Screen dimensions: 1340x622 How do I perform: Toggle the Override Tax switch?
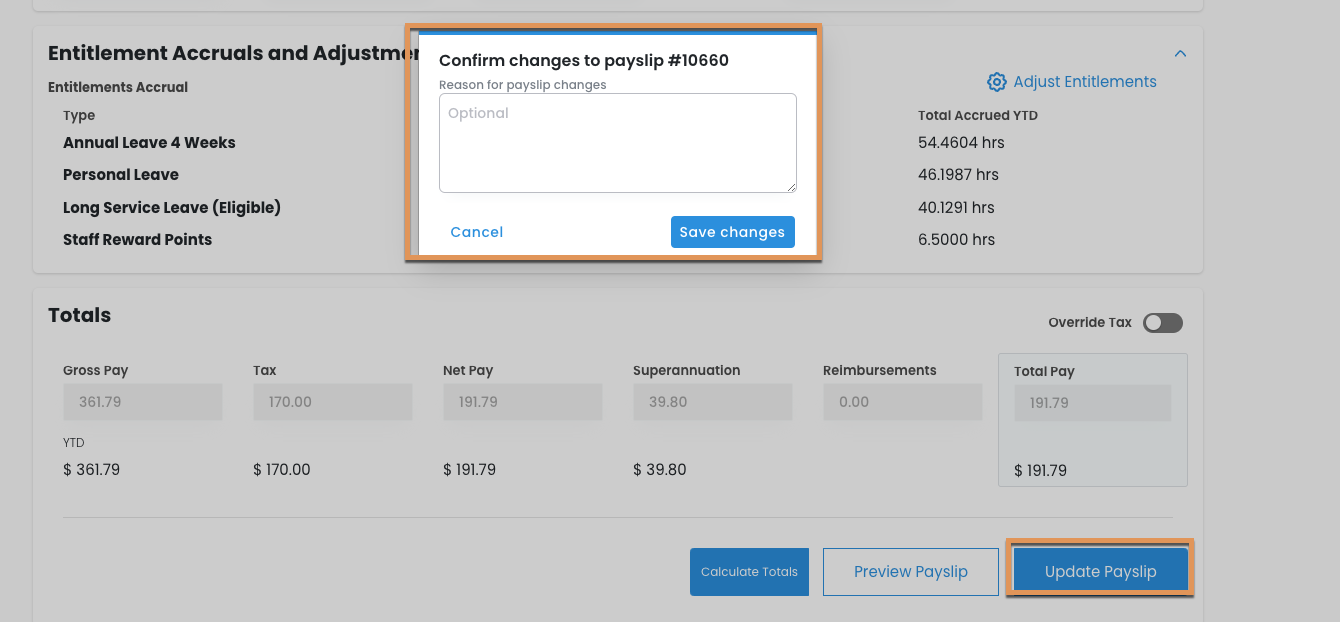pos(1163,323)
